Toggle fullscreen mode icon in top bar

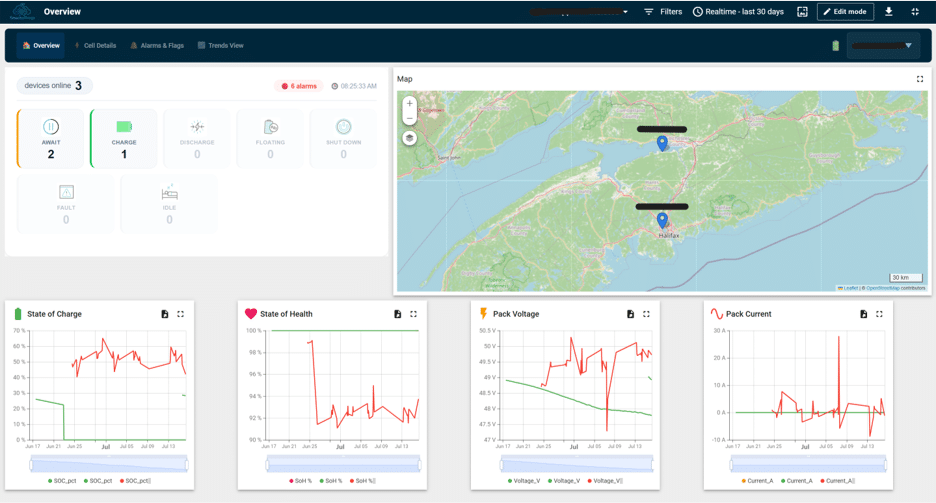click(915, 11)
